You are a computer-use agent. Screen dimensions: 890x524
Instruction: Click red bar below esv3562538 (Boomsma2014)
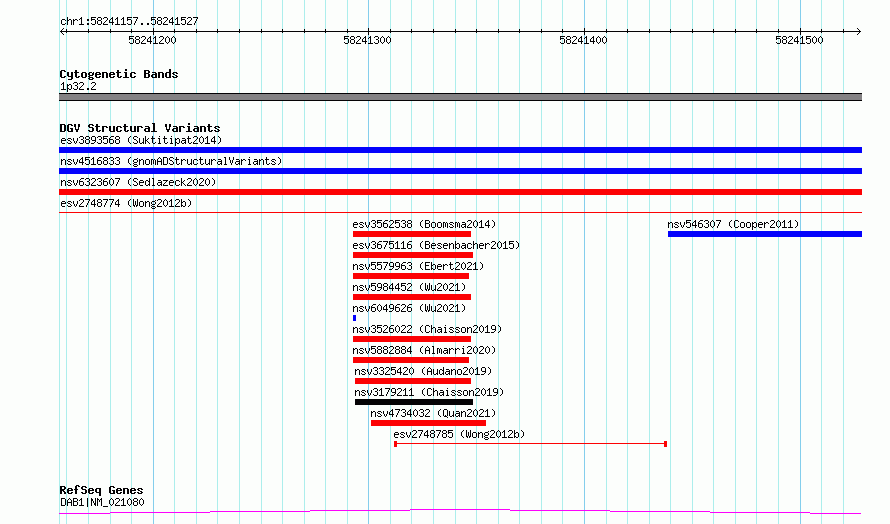[x=412, y=234]
